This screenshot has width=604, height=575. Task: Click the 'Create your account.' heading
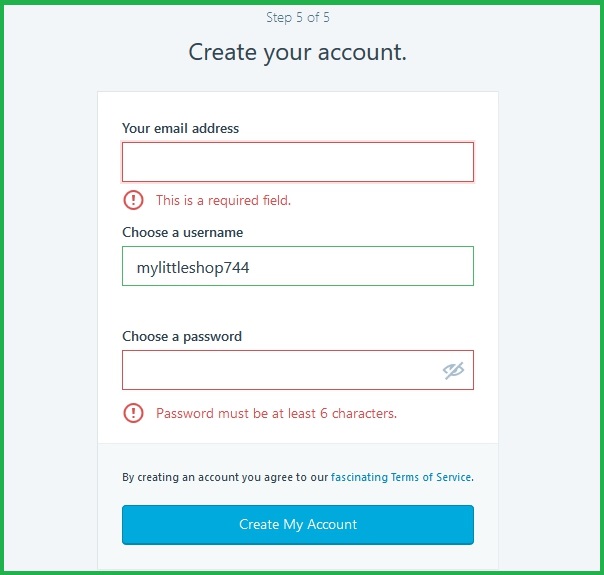pos(297,52)
